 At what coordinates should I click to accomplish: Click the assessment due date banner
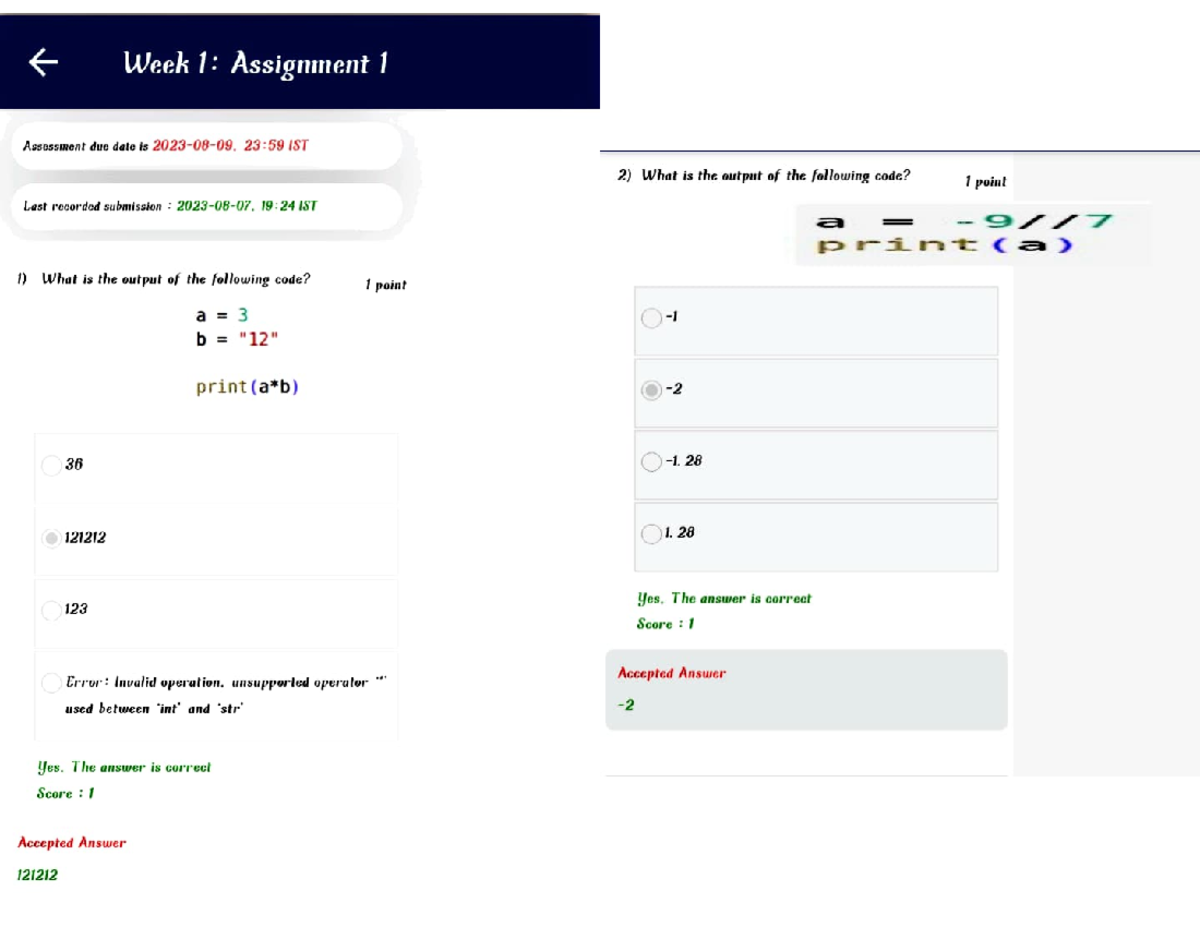(205, 146)
